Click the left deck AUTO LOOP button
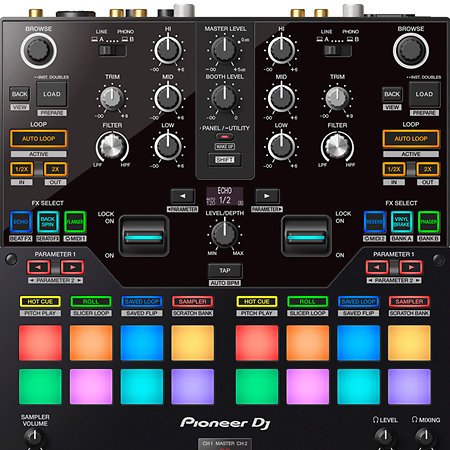Image resolution: width=450 pixels, height=450 pixels. coord(38,139)
